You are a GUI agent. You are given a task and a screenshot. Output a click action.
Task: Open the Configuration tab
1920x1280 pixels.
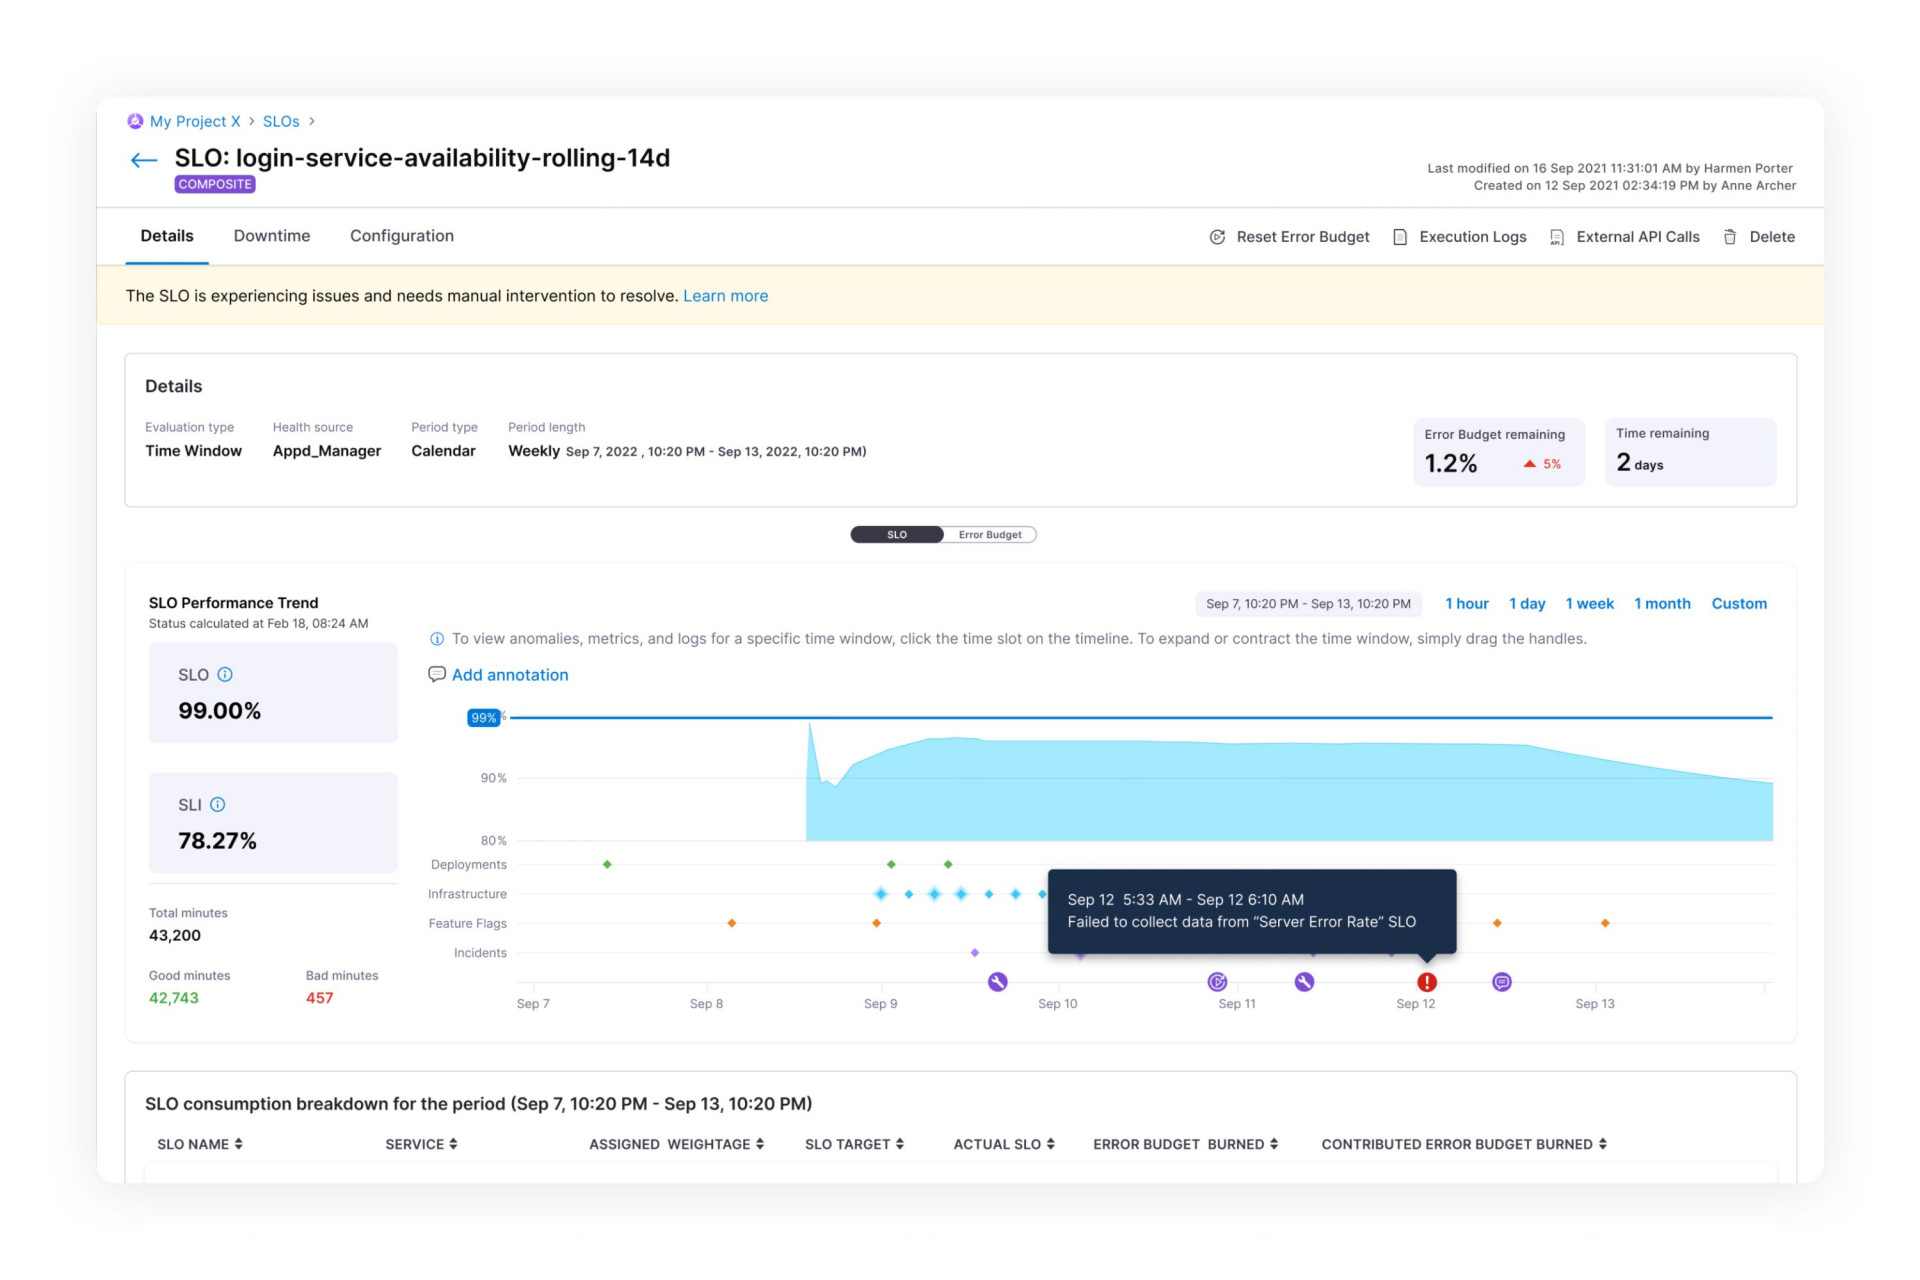click(401, 236)
